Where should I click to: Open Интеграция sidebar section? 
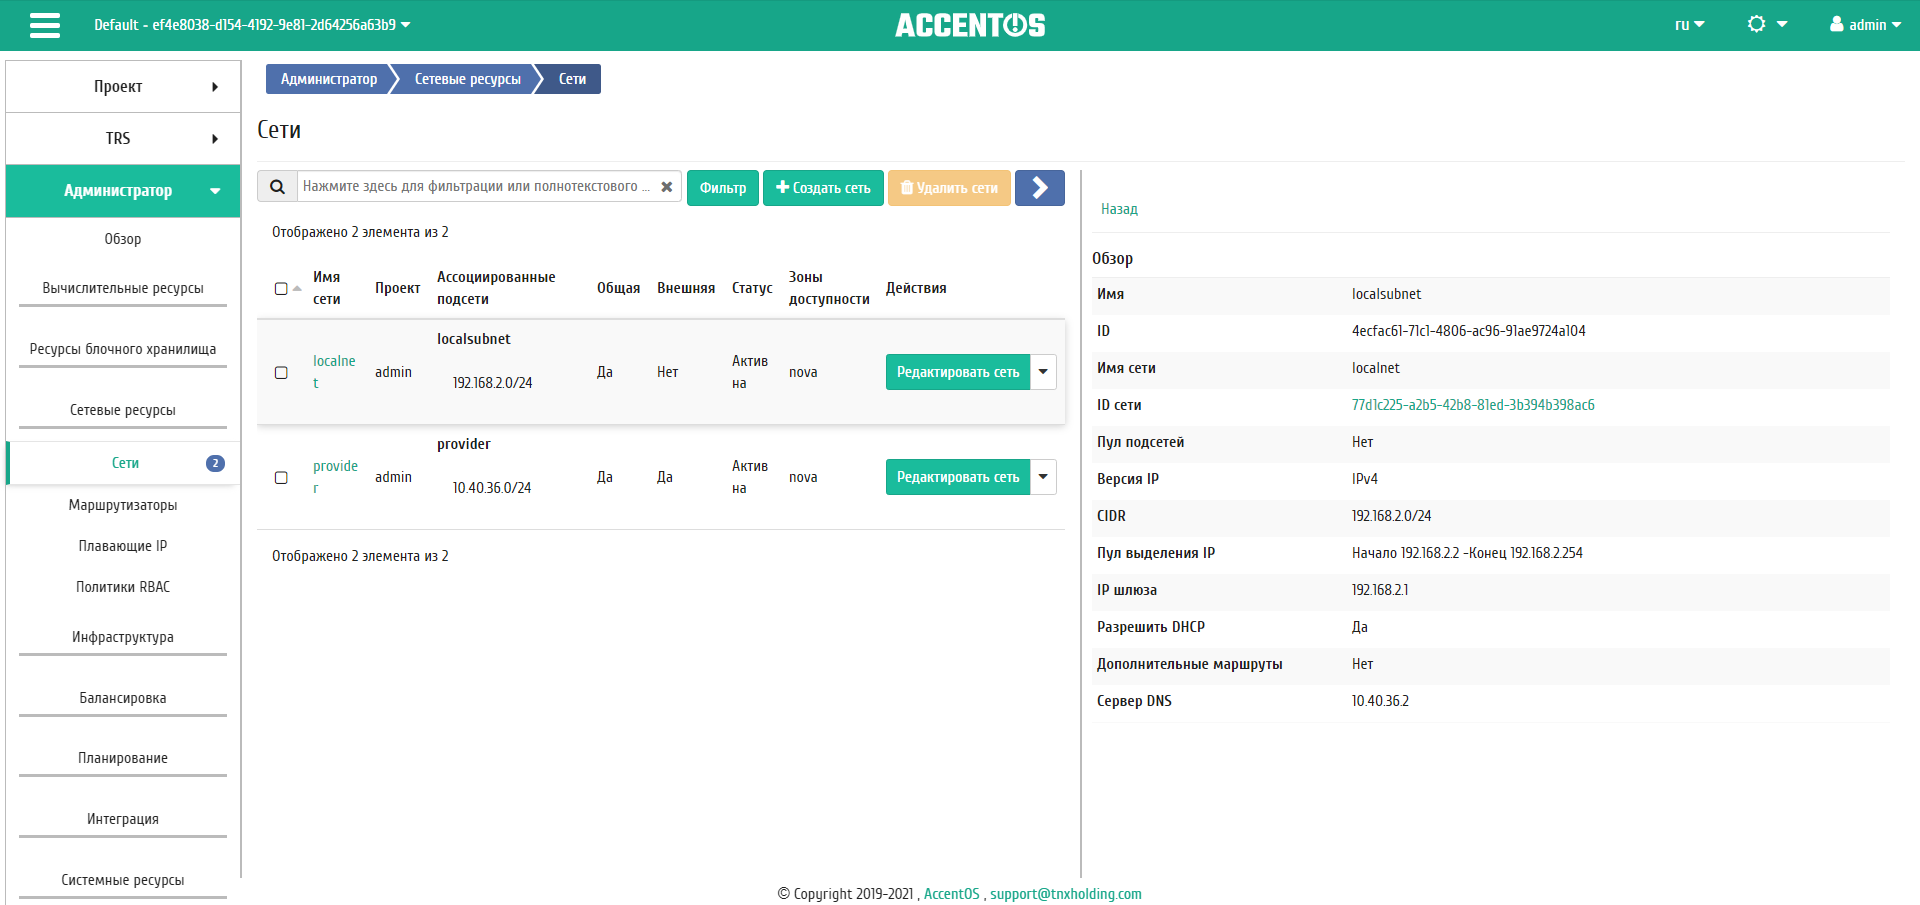coord(123,819)
